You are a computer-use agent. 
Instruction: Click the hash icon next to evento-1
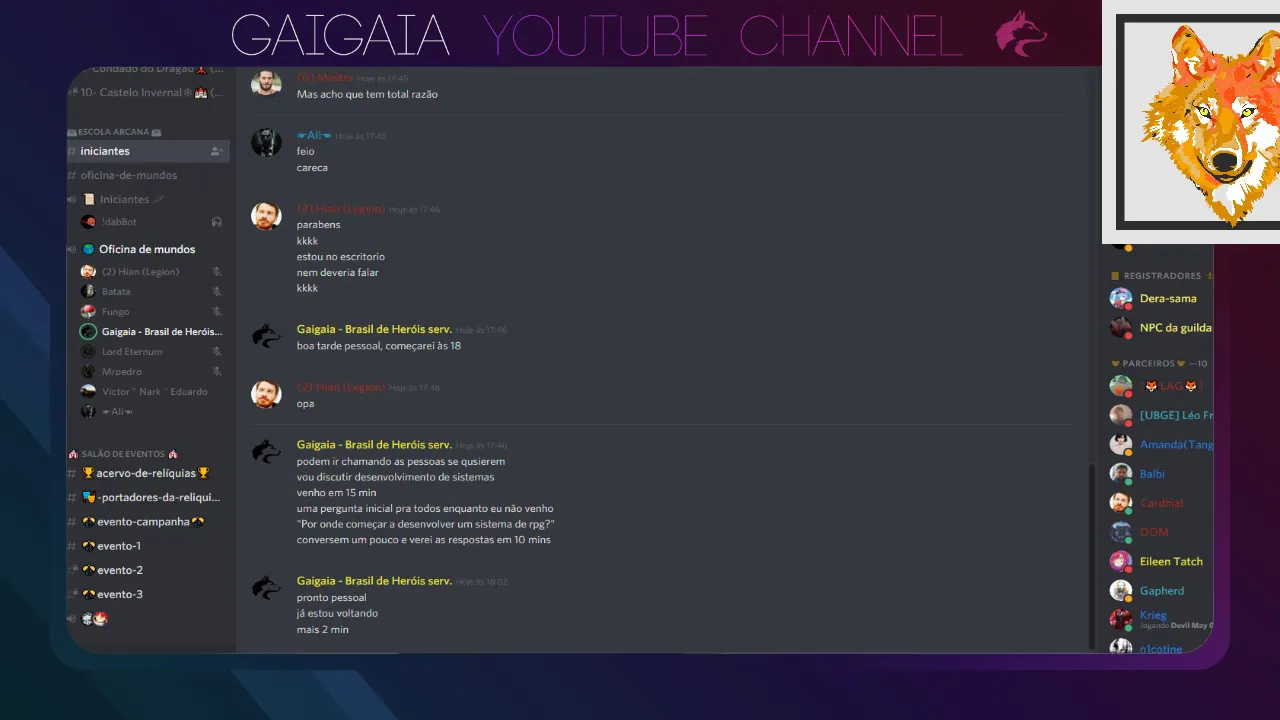coord(72,546)
